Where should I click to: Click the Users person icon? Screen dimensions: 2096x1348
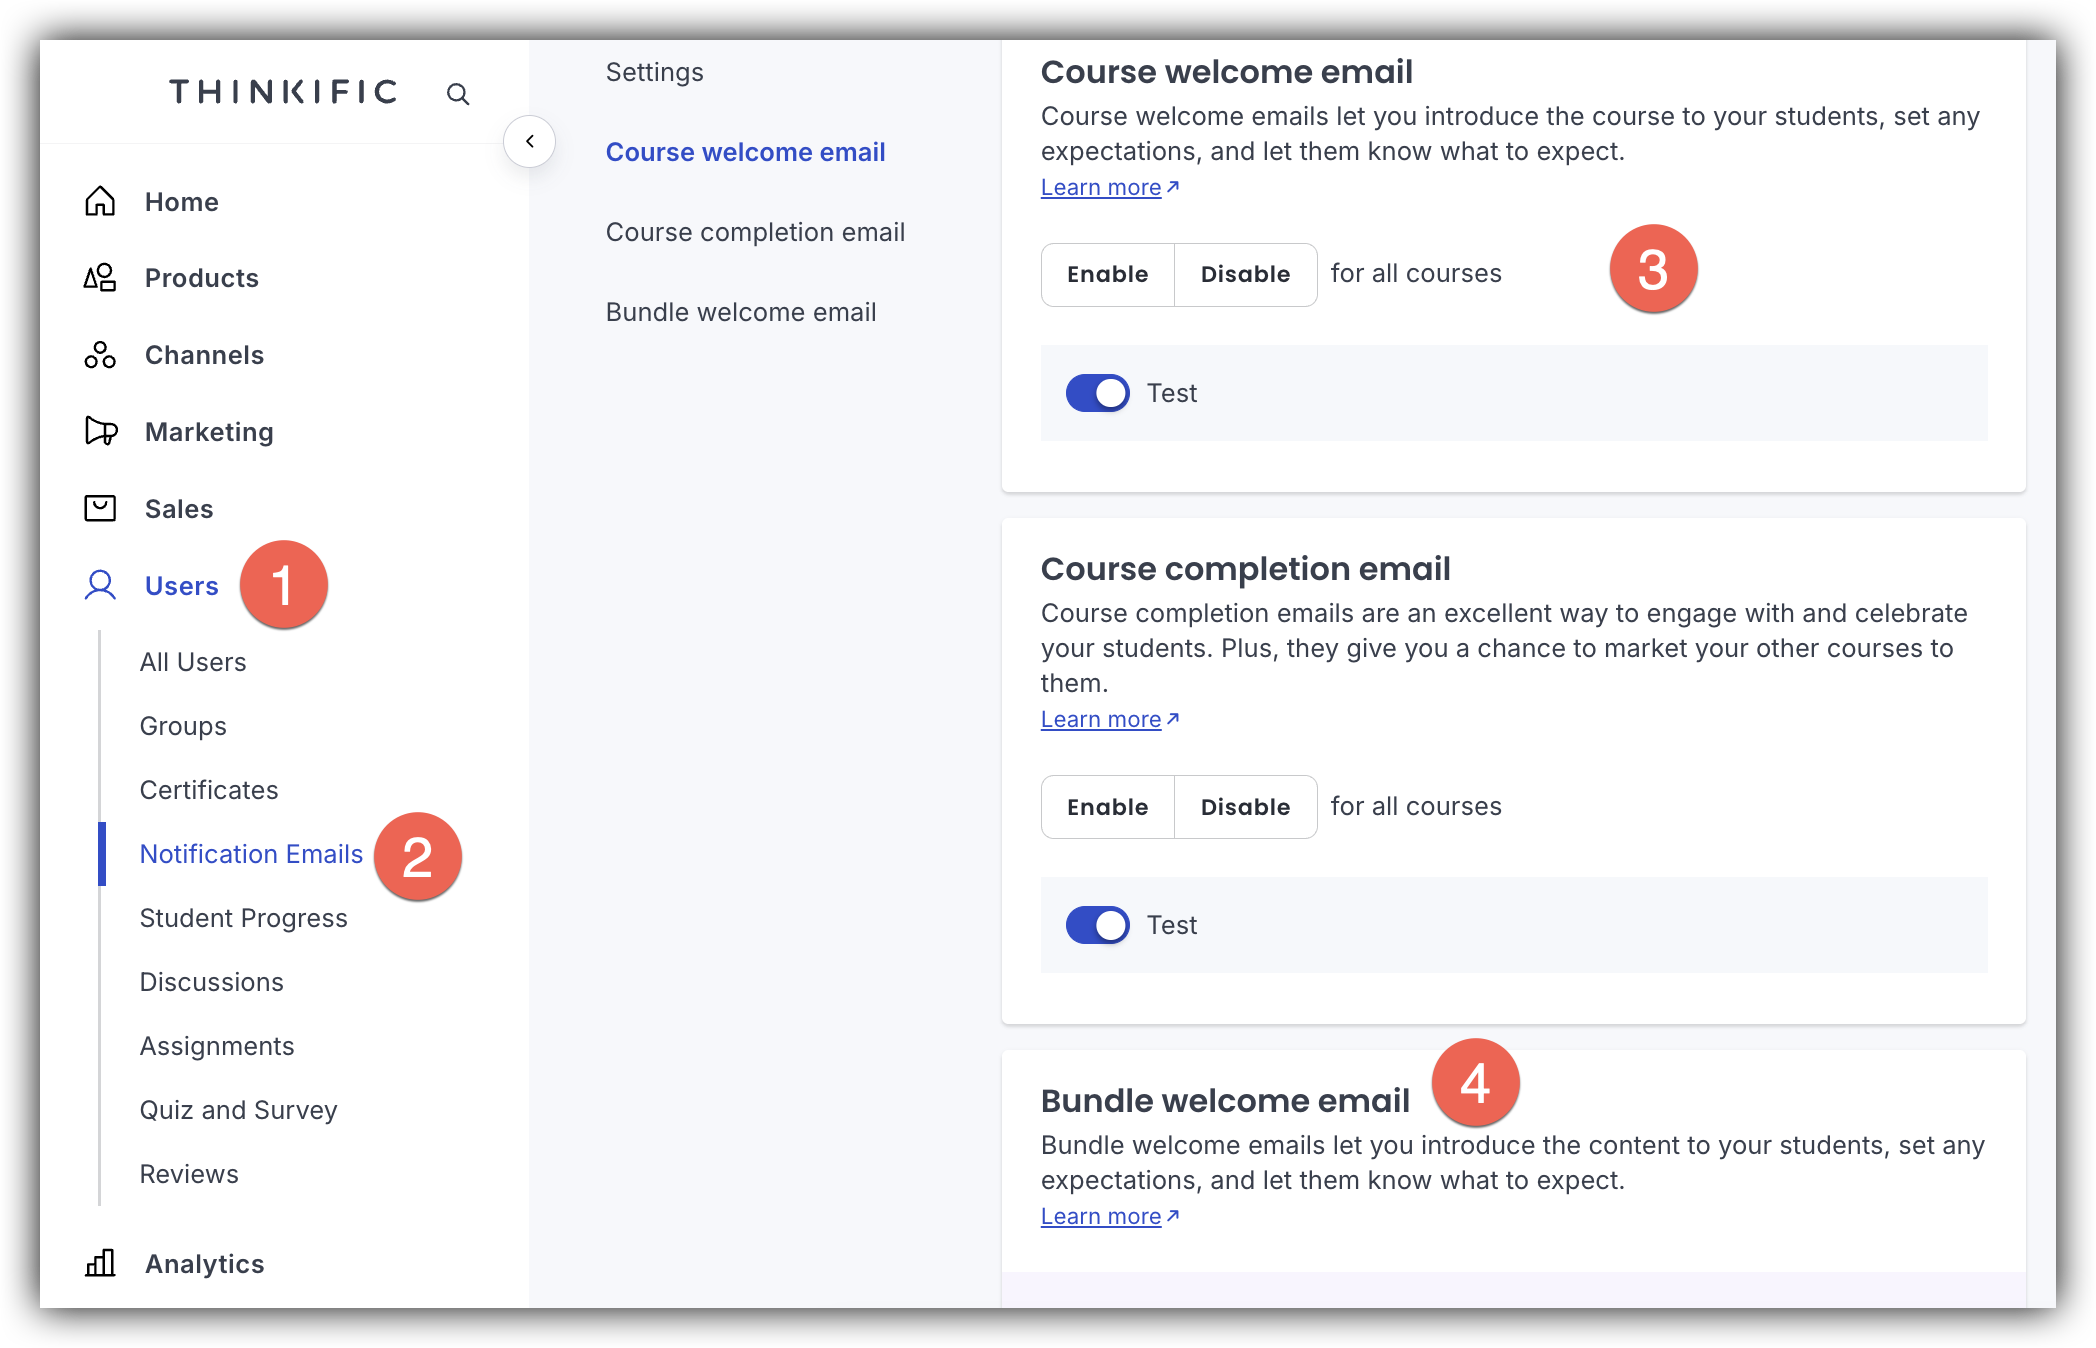[100, 585]
